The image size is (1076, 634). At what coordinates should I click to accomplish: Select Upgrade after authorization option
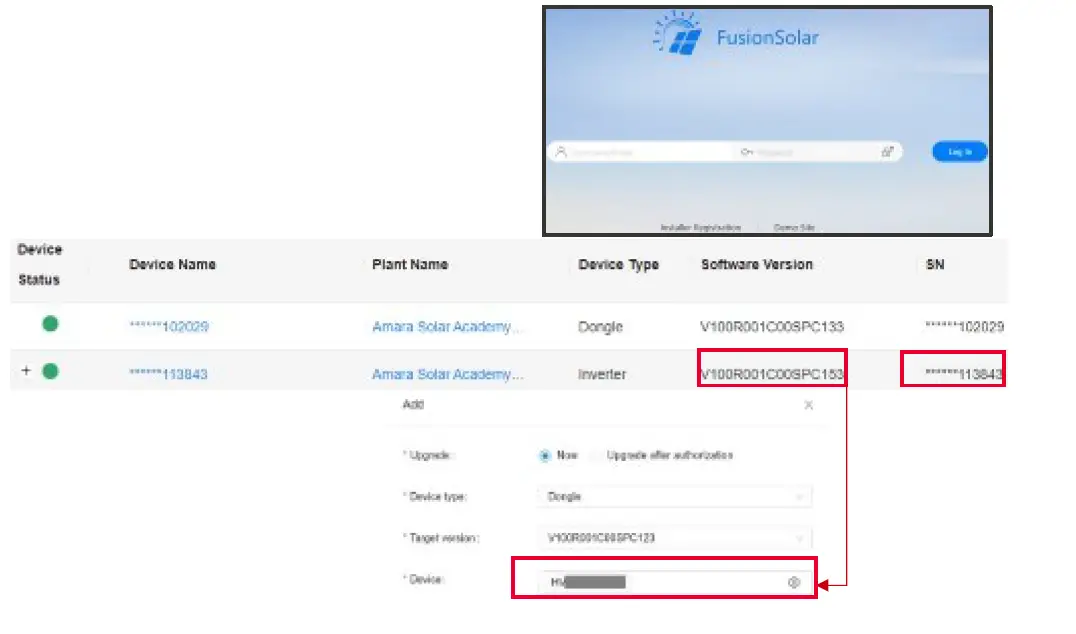tap(668, 455)
